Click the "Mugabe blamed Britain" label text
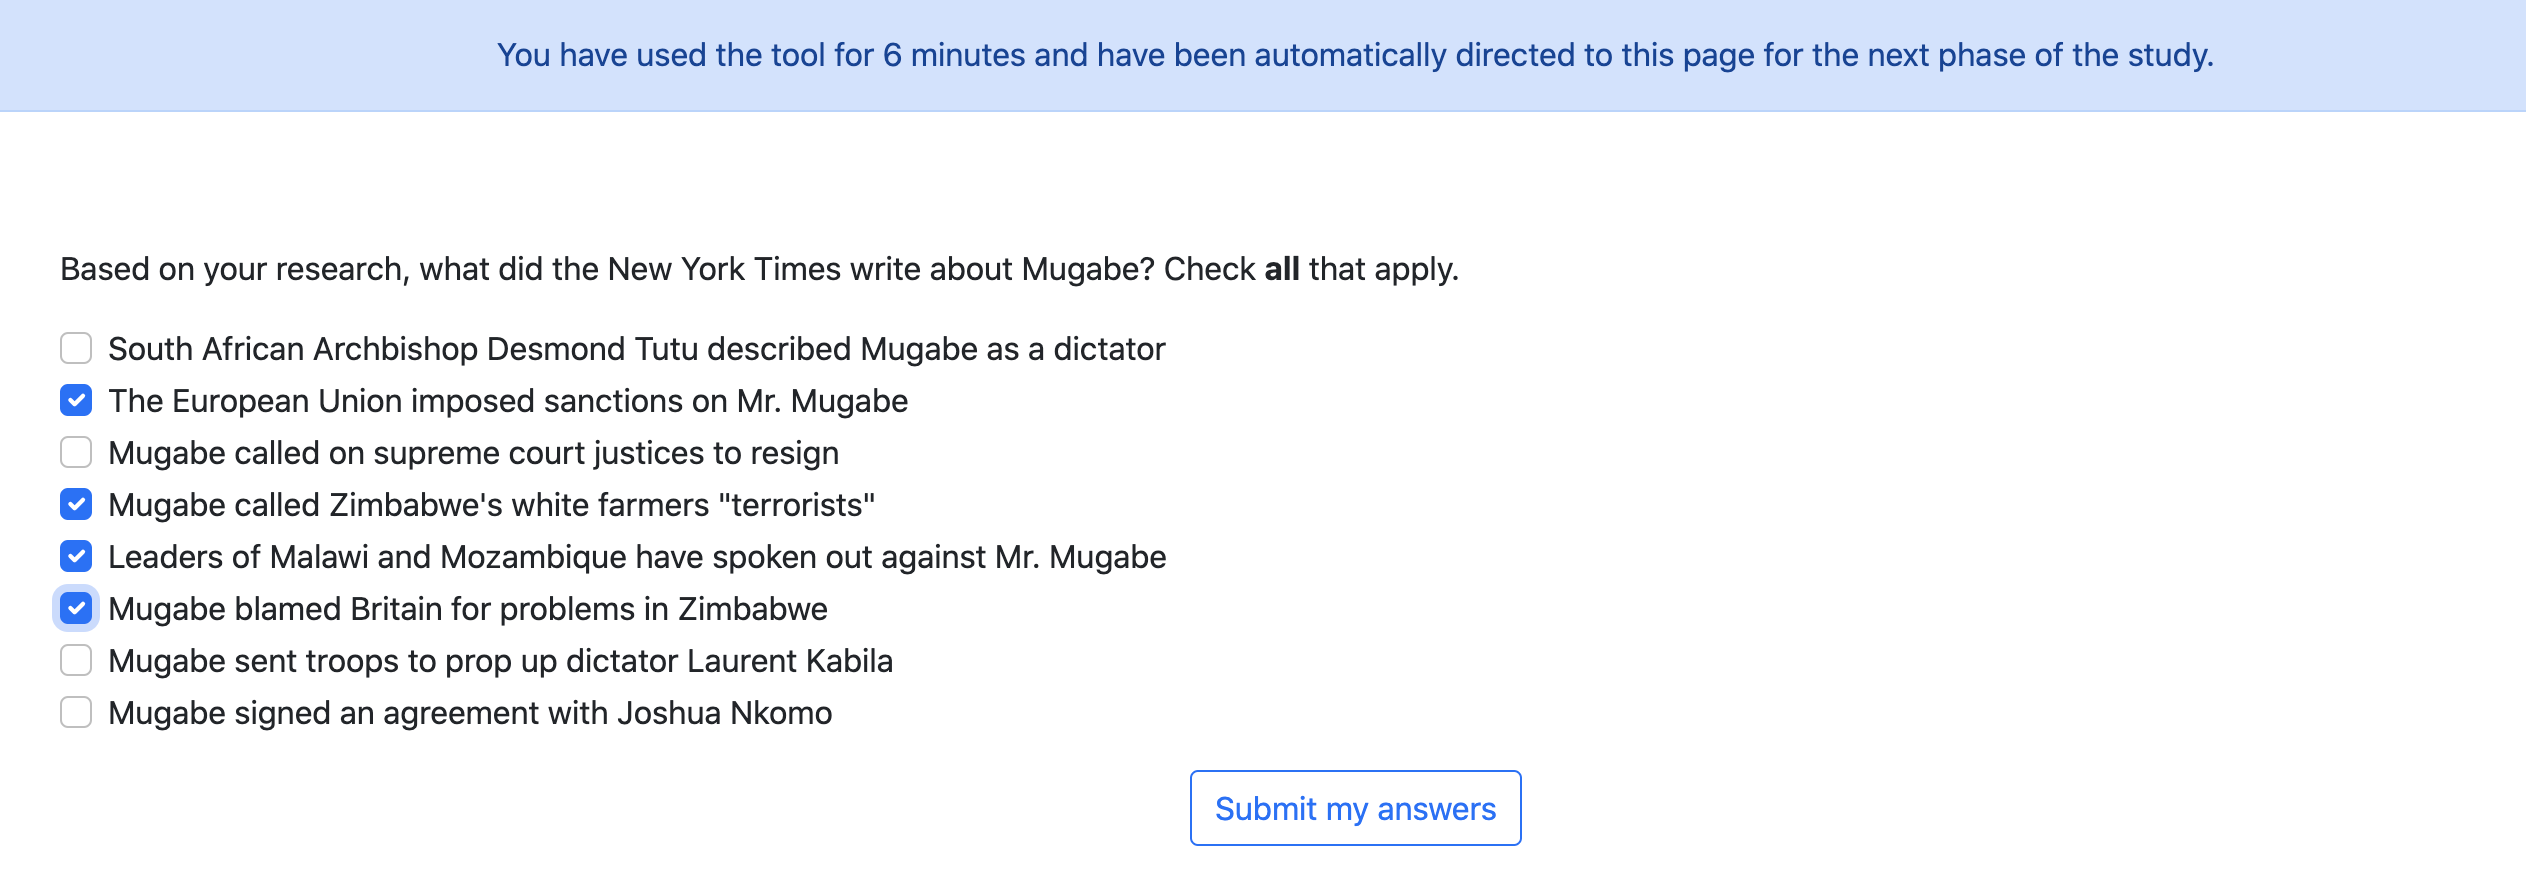This screenshot has width=2526, height=890. coord(468,609)
